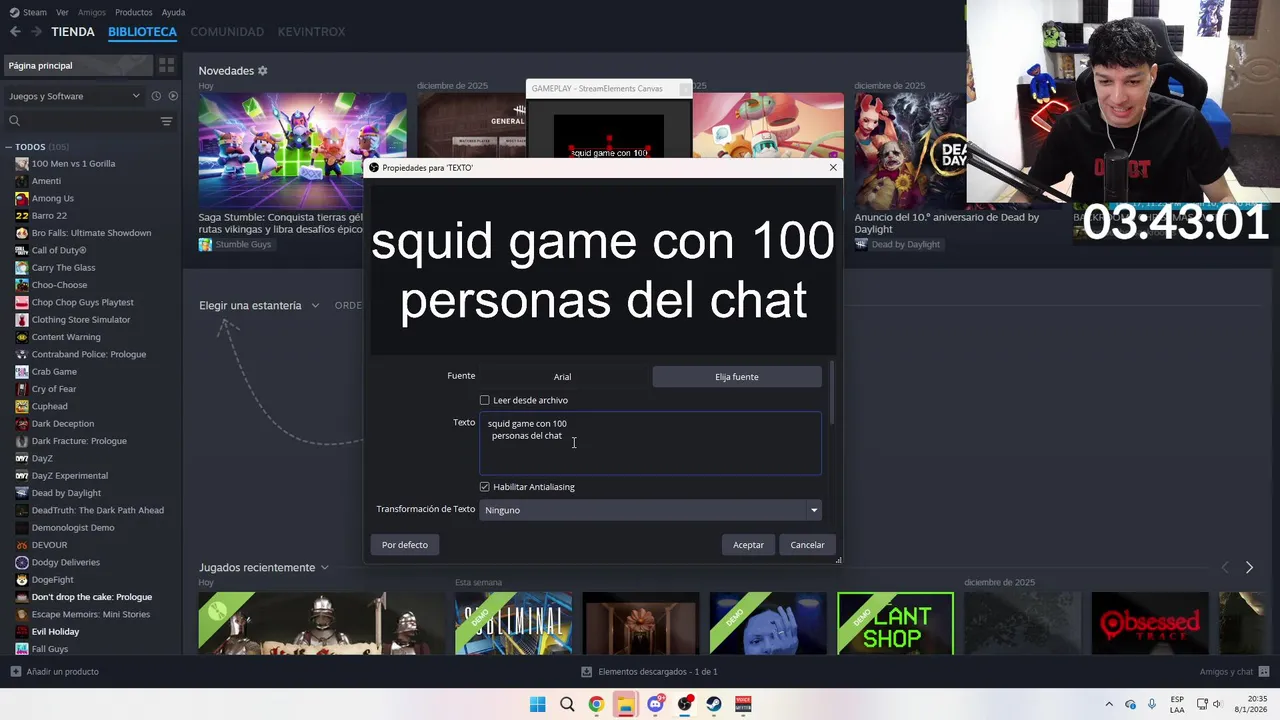Open KEVINTROX profile tab

coord(311,32)
